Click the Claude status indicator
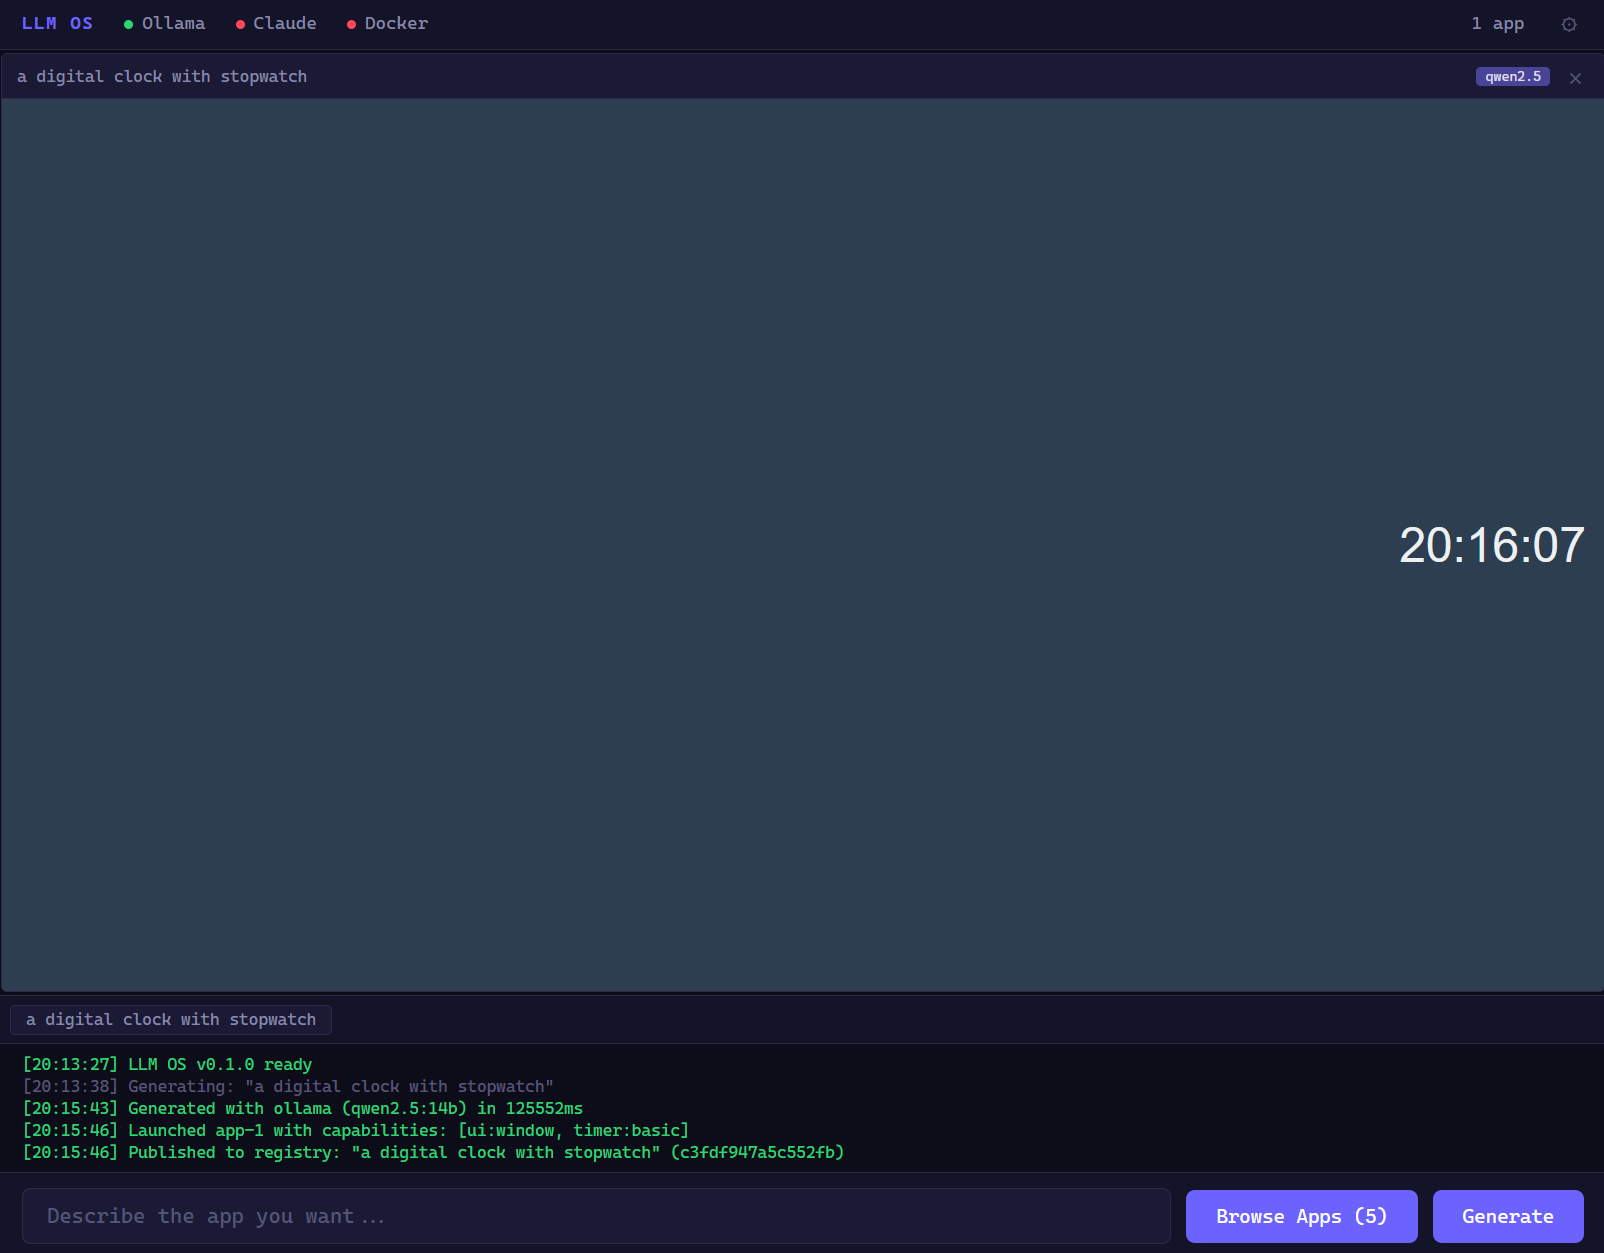Screen dimensions: 1604x1253 [x=276, y=23]
